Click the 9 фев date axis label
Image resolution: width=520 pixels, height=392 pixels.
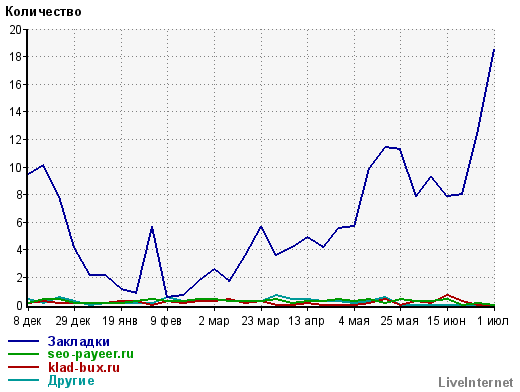tap(166, 321)
